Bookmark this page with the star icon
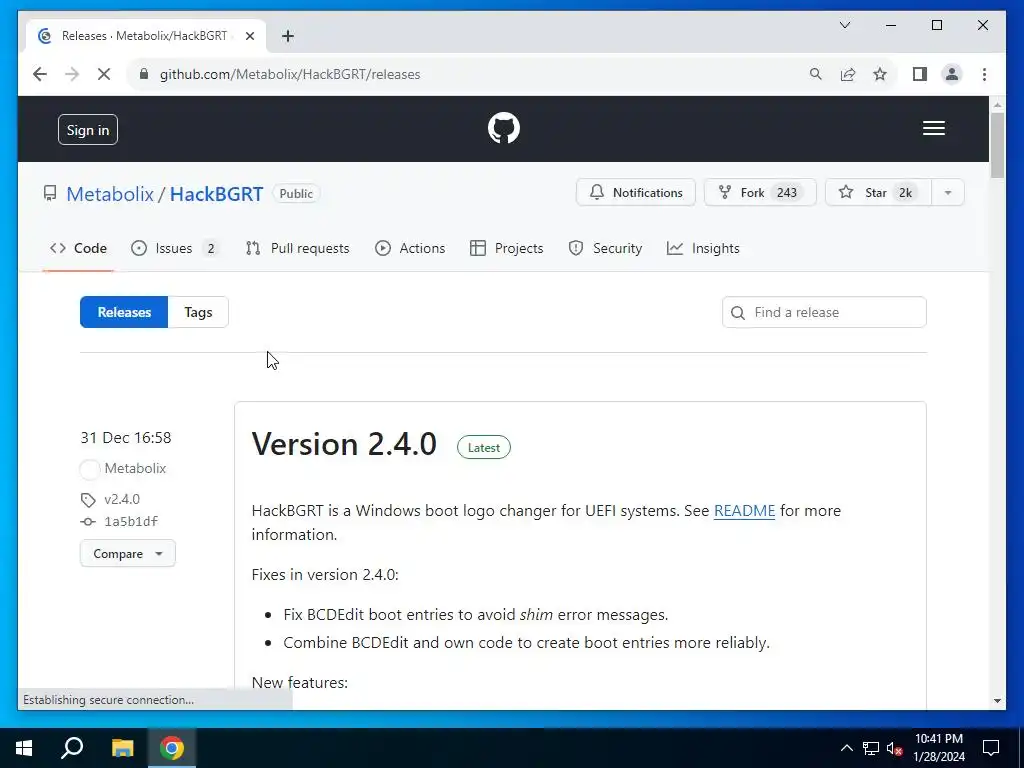1024x768 pixels. [x=880, y=74]
